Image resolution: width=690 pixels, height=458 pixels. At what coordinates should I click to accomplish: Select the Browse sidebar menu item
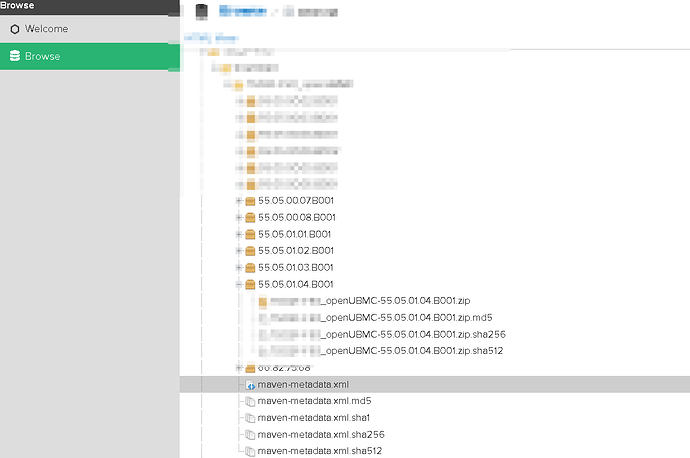(x=42, y=56)
